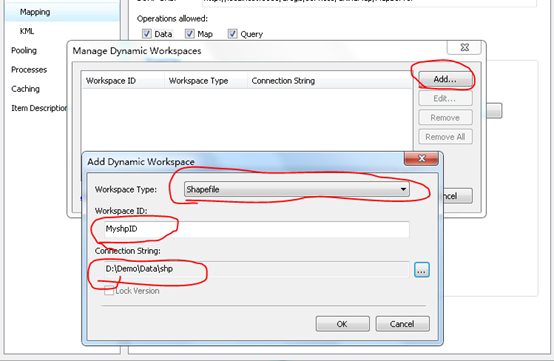Close the Add Dynamic Workspace dialog
Screen dimensions: 554x361
tap(422, 158)
